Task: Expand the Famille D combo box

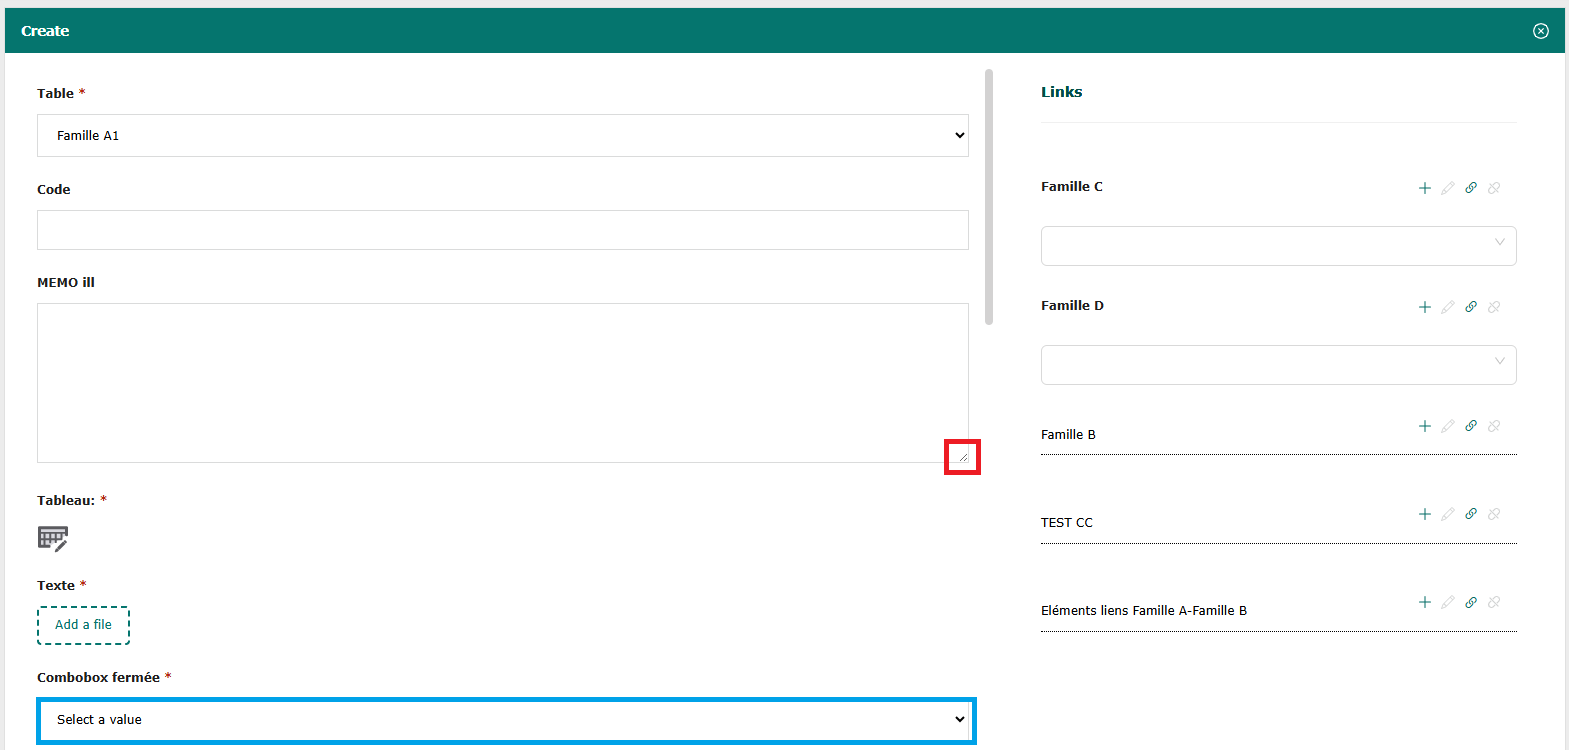Action: (1278, 365)
